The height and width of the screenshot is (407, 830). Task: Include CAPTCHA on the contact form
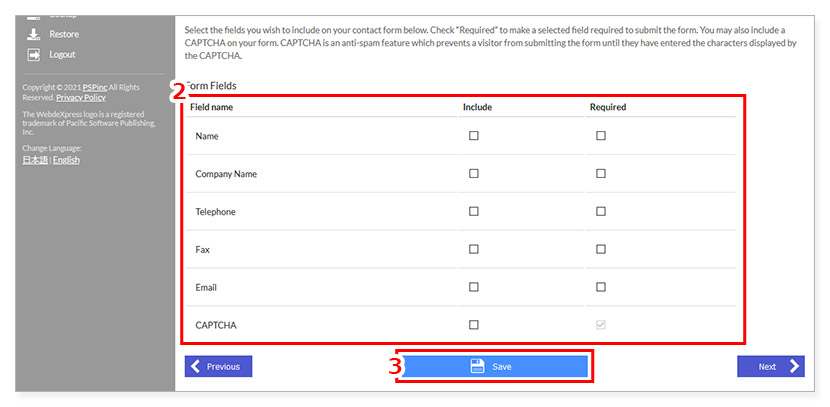coord(474,324)
